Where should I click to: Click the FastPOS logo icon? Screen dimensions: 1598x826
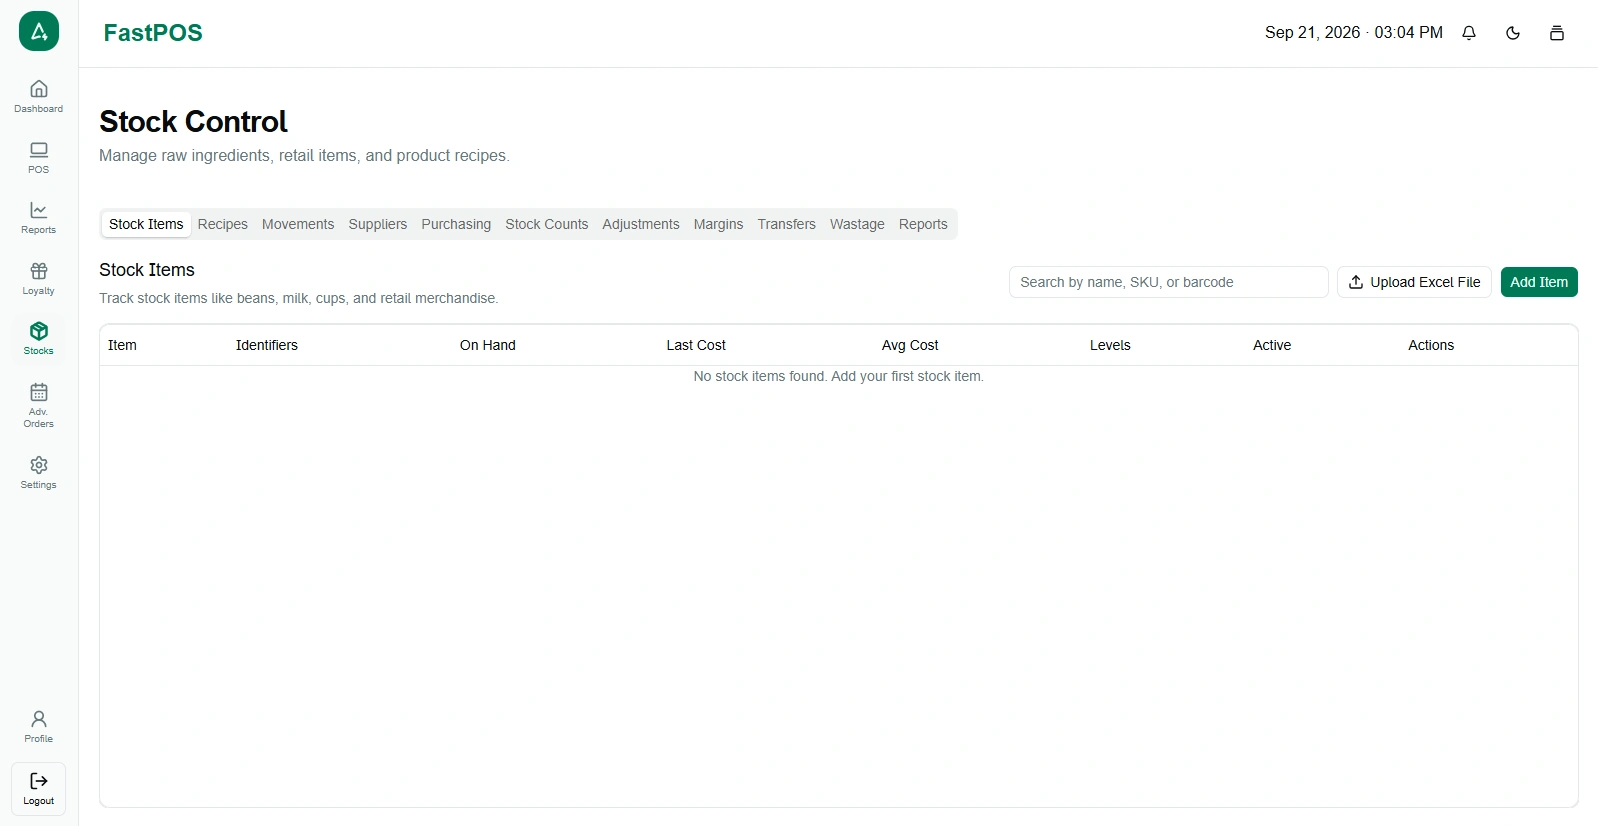[39, 31]
